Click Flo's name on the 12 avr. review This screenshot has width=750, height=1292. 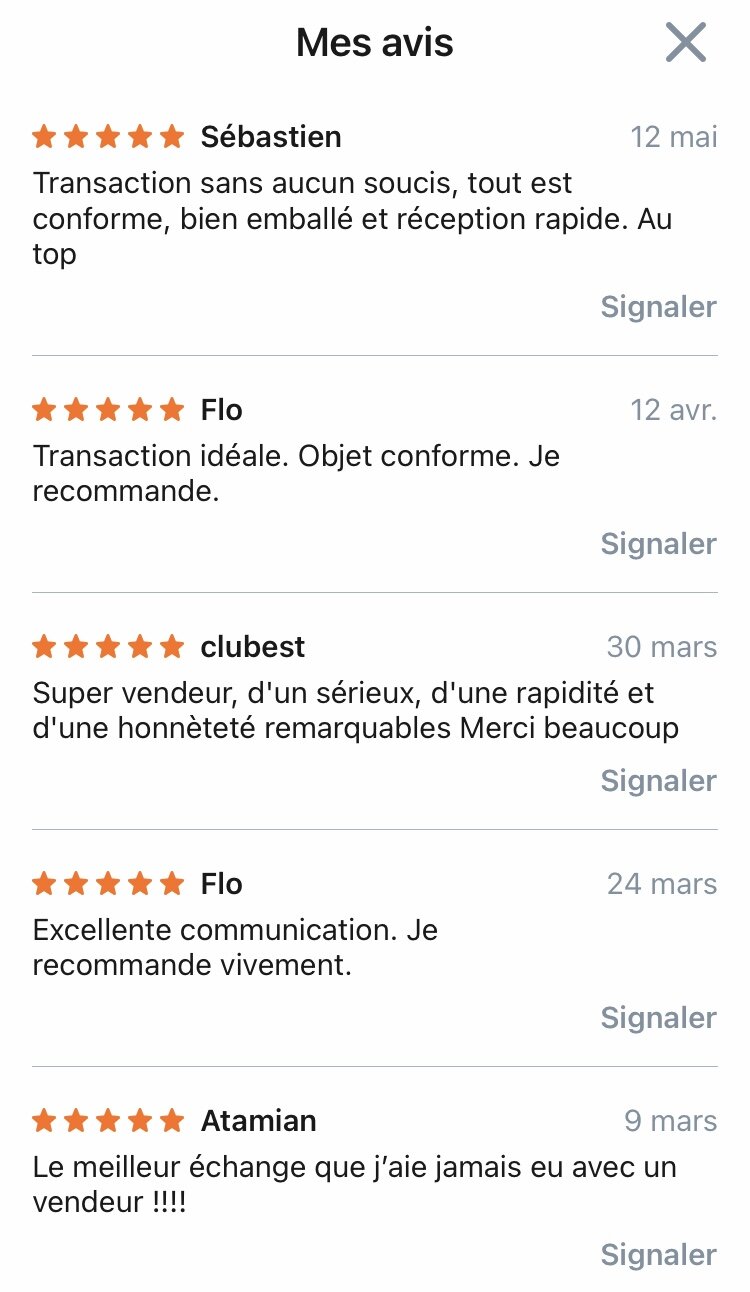[222, 410]
